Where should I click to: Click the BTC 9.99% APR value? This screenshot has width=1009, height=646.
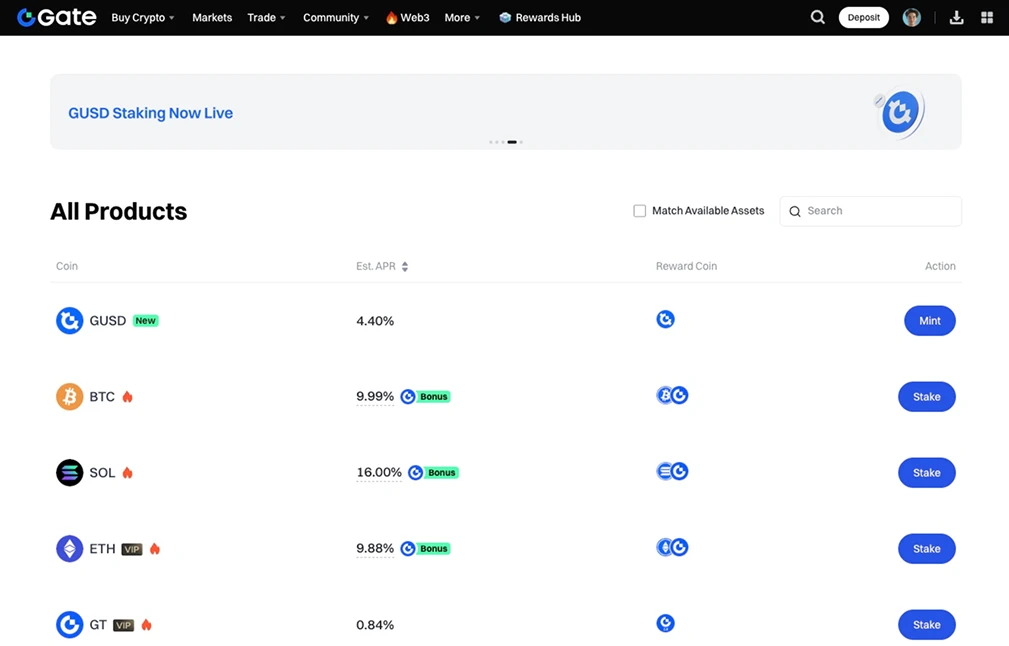[x=375, y=396]
